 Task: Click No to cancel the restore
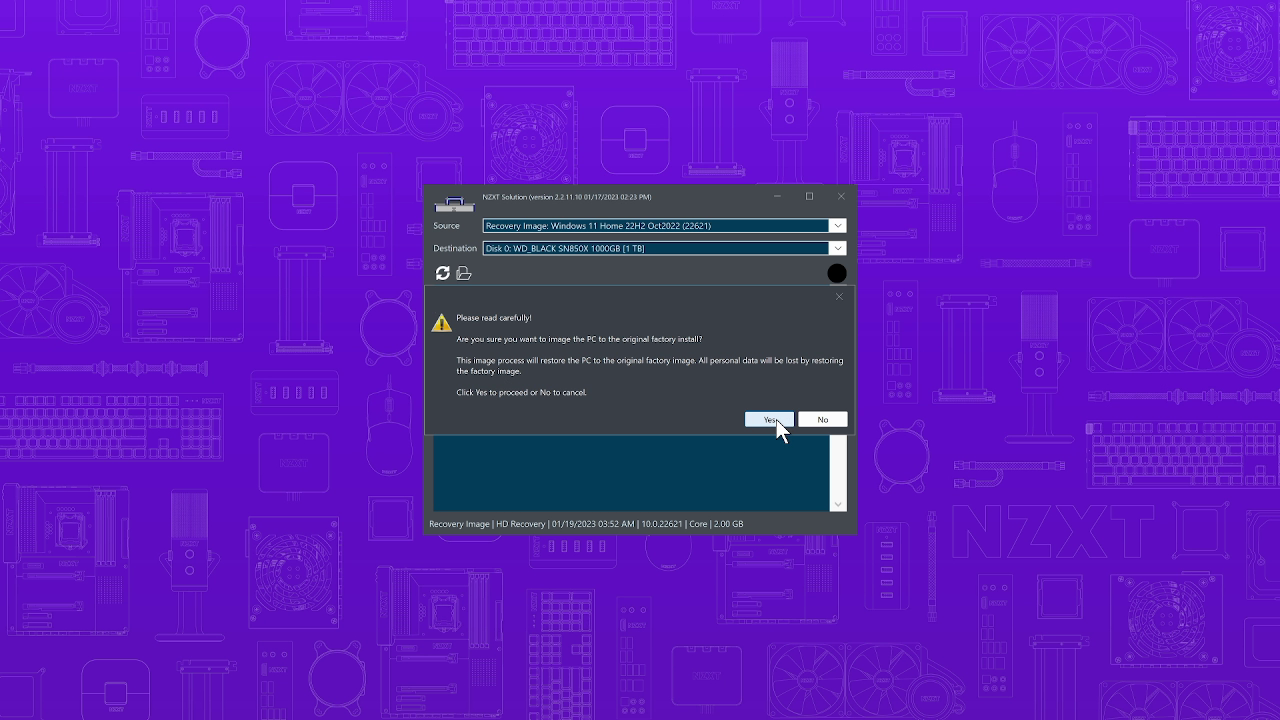pyautogui.click(x=822, y=419)
